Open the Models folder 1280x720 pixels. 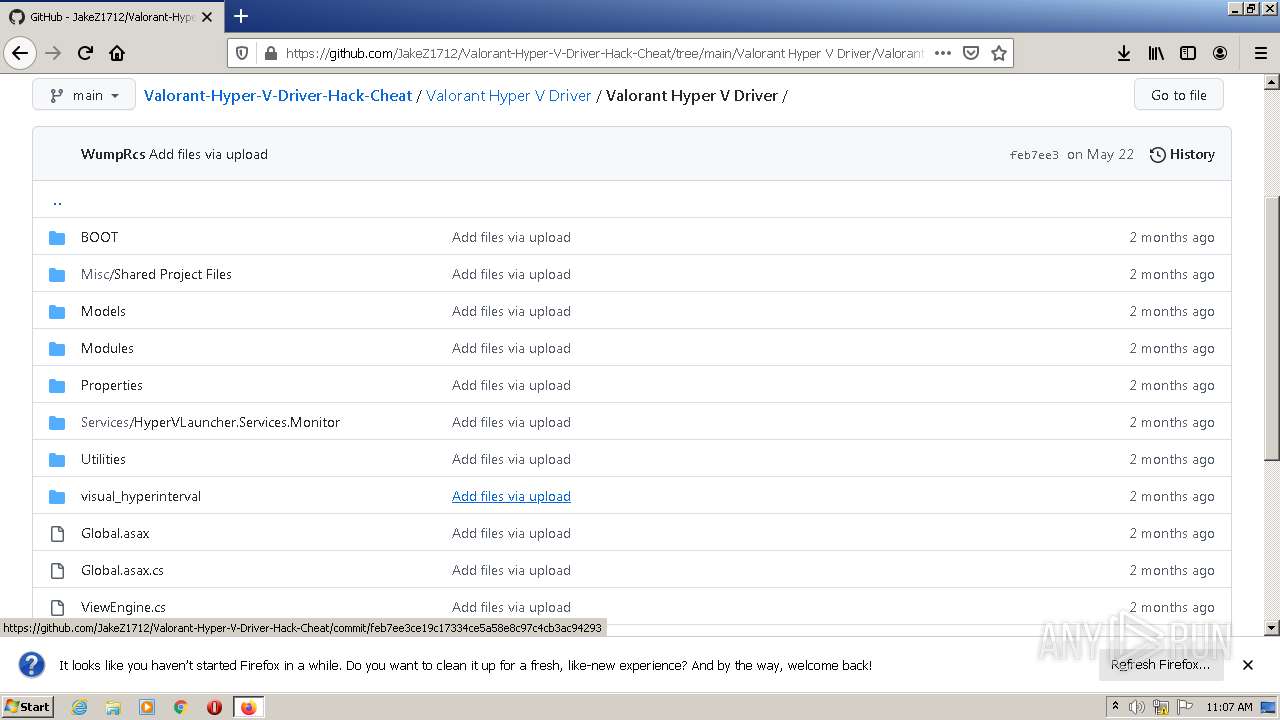[x=103, y=311]
